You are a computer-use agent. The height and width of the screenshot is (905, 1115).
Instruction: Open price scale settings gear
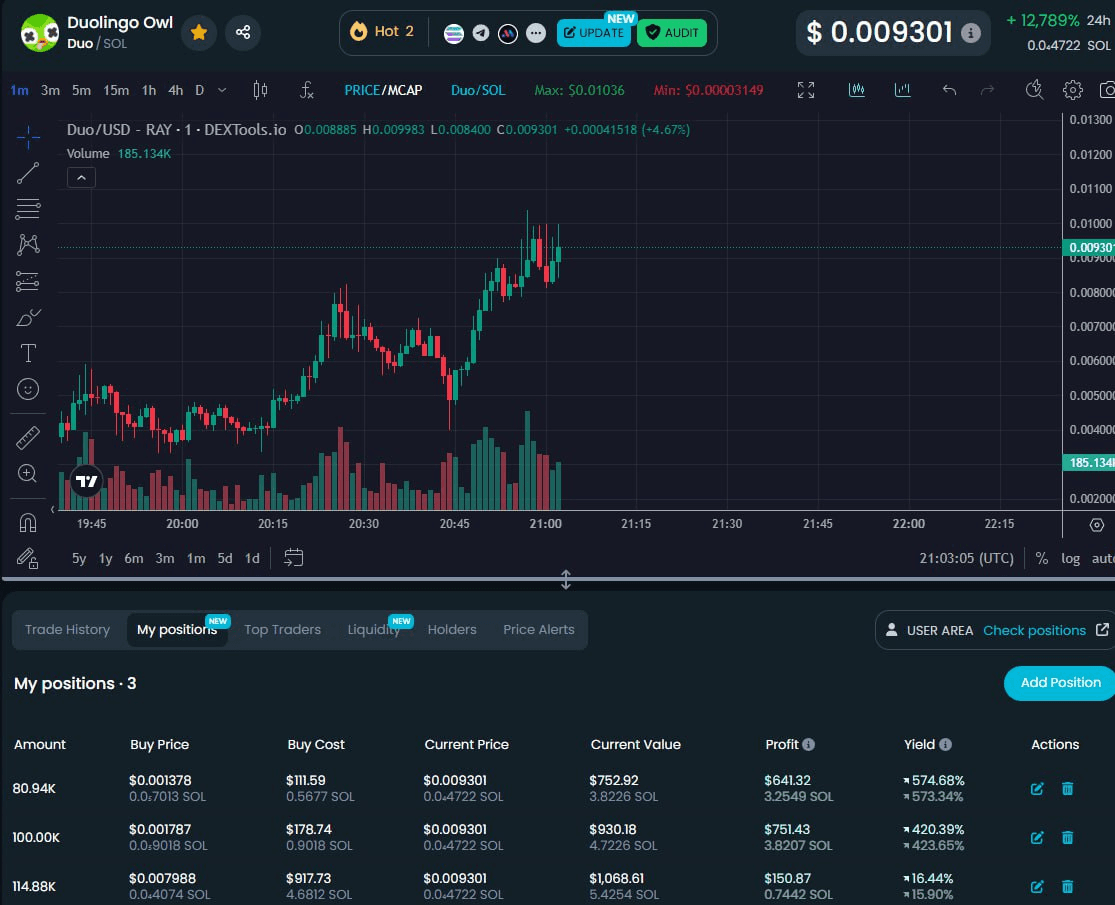click(x=1097, y=525)
